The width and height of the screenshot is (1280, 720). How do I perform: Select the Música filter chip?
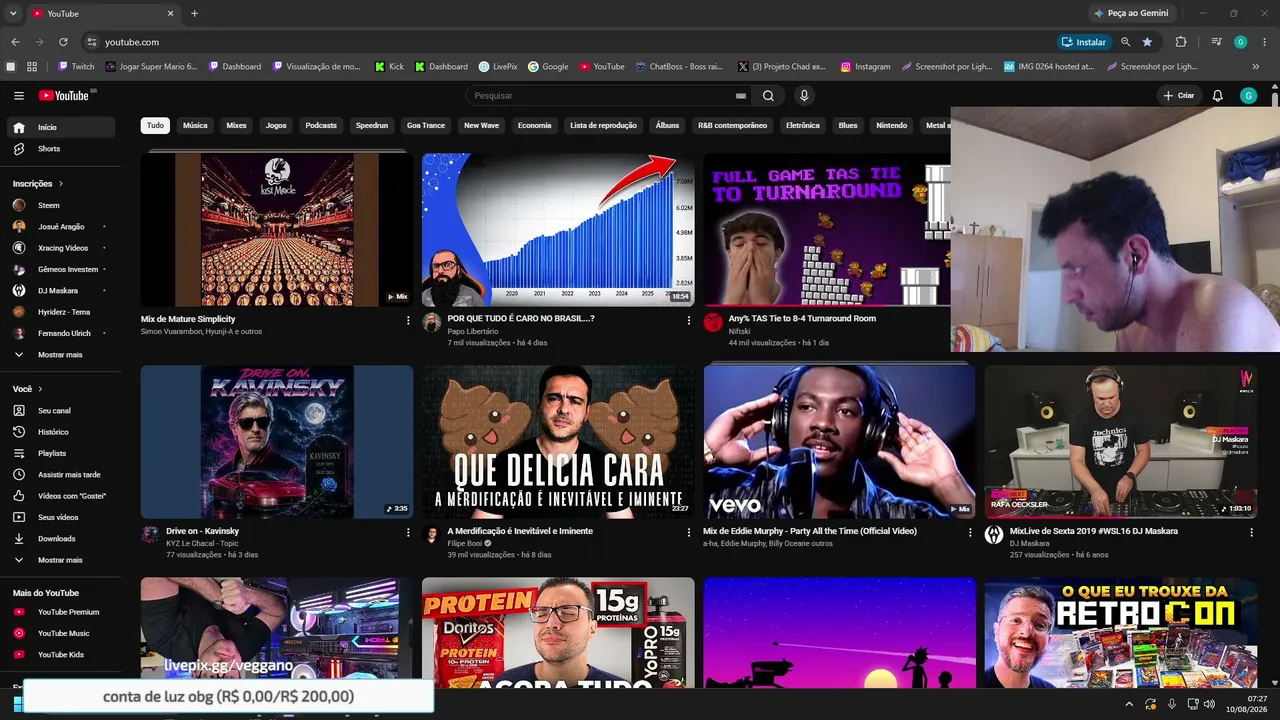click(x=195, y=126)
